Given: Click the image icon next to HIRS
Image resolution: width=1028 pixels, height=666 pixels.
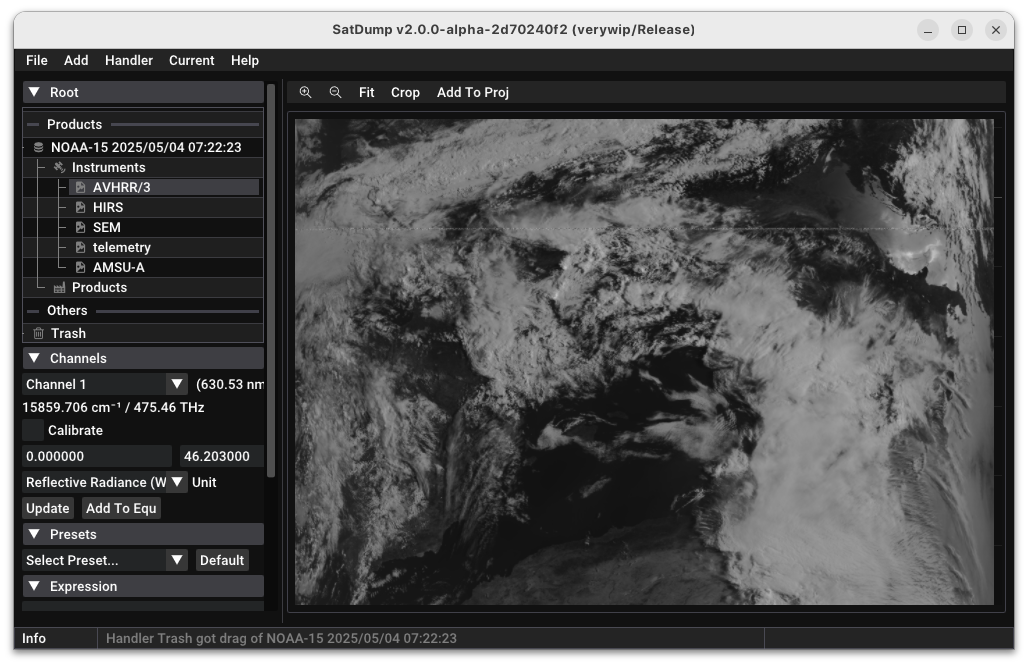Looking at the screenshot, I should tap(81, 207).
